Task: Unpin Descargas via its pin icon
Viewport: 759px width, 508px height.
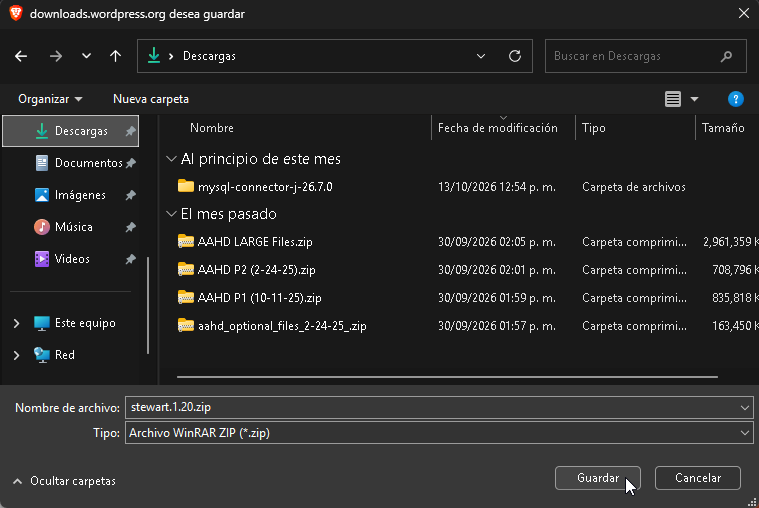Action: 130,131
